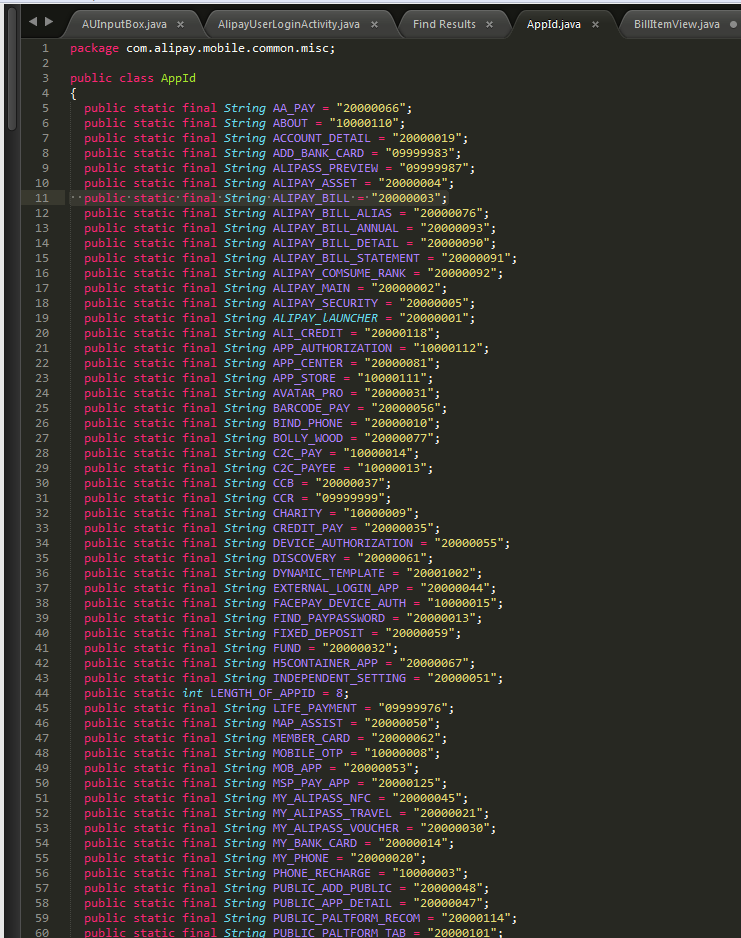Click the DEVICE_AUTHORIZATION constant
The image size is (741, 938).
point(343,543)
